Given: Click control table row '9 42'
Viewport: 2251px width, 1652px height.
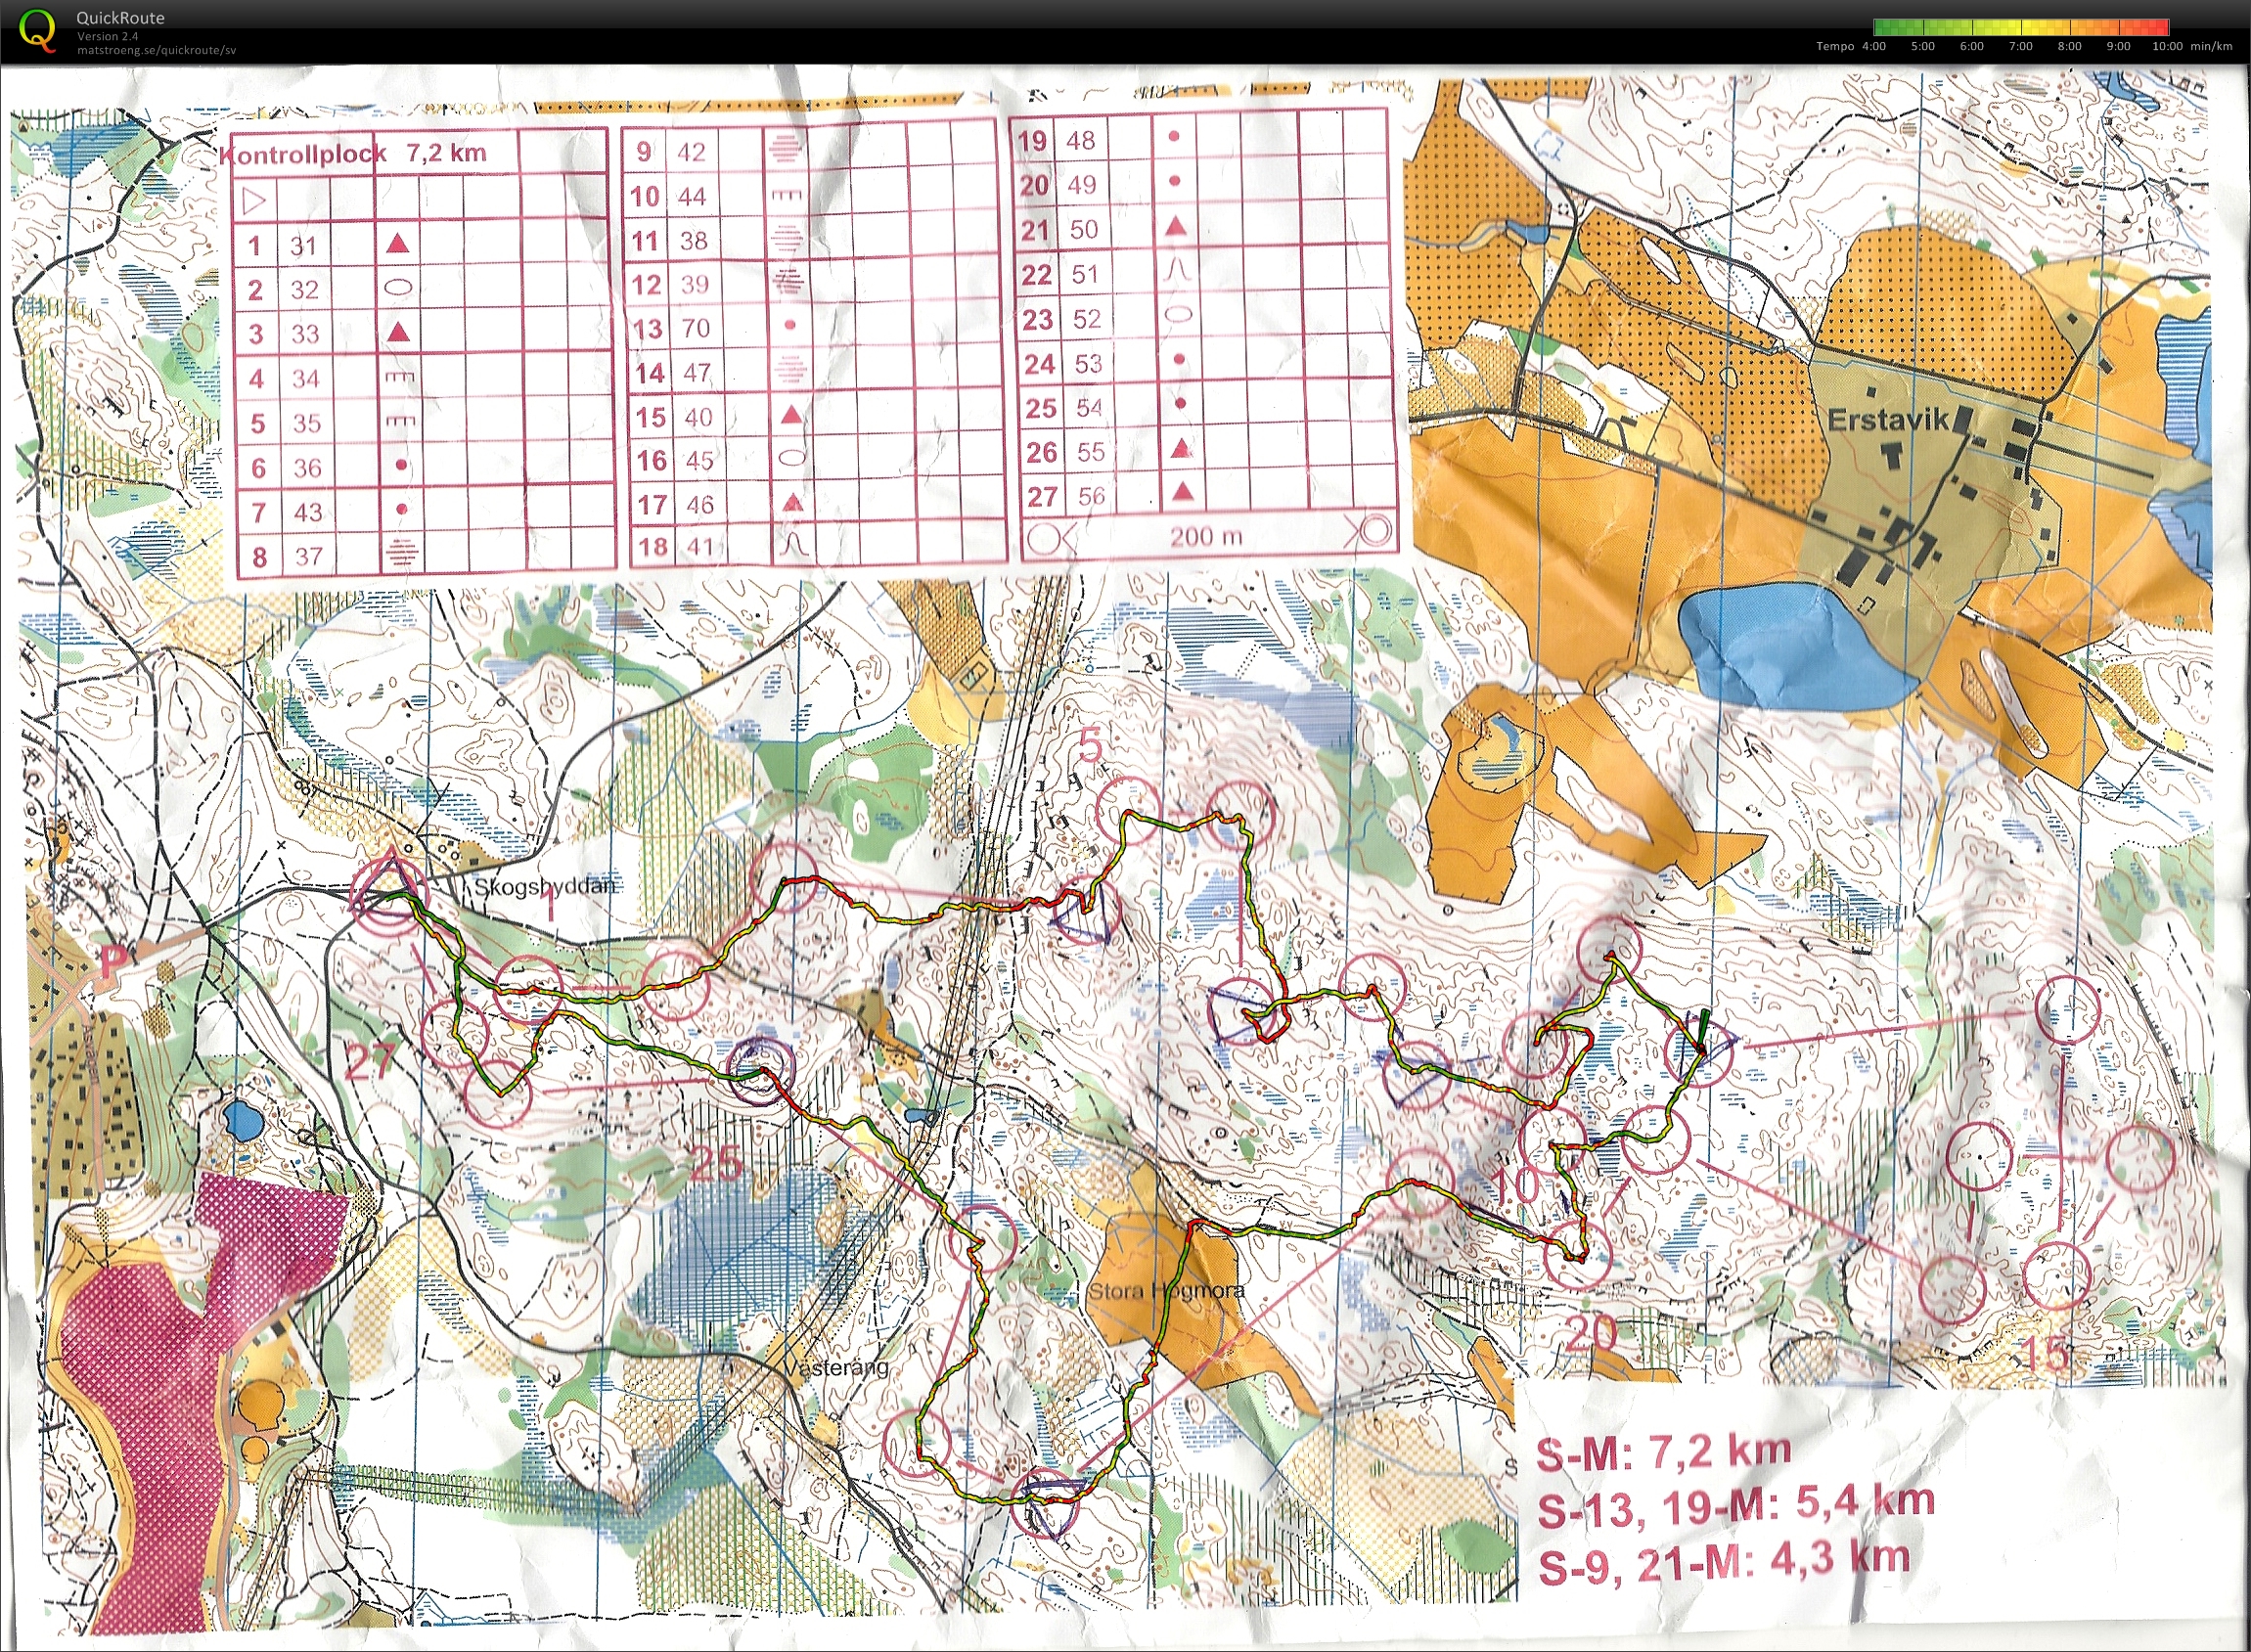Looking at the screenshot, I should (x=810, y=151).
